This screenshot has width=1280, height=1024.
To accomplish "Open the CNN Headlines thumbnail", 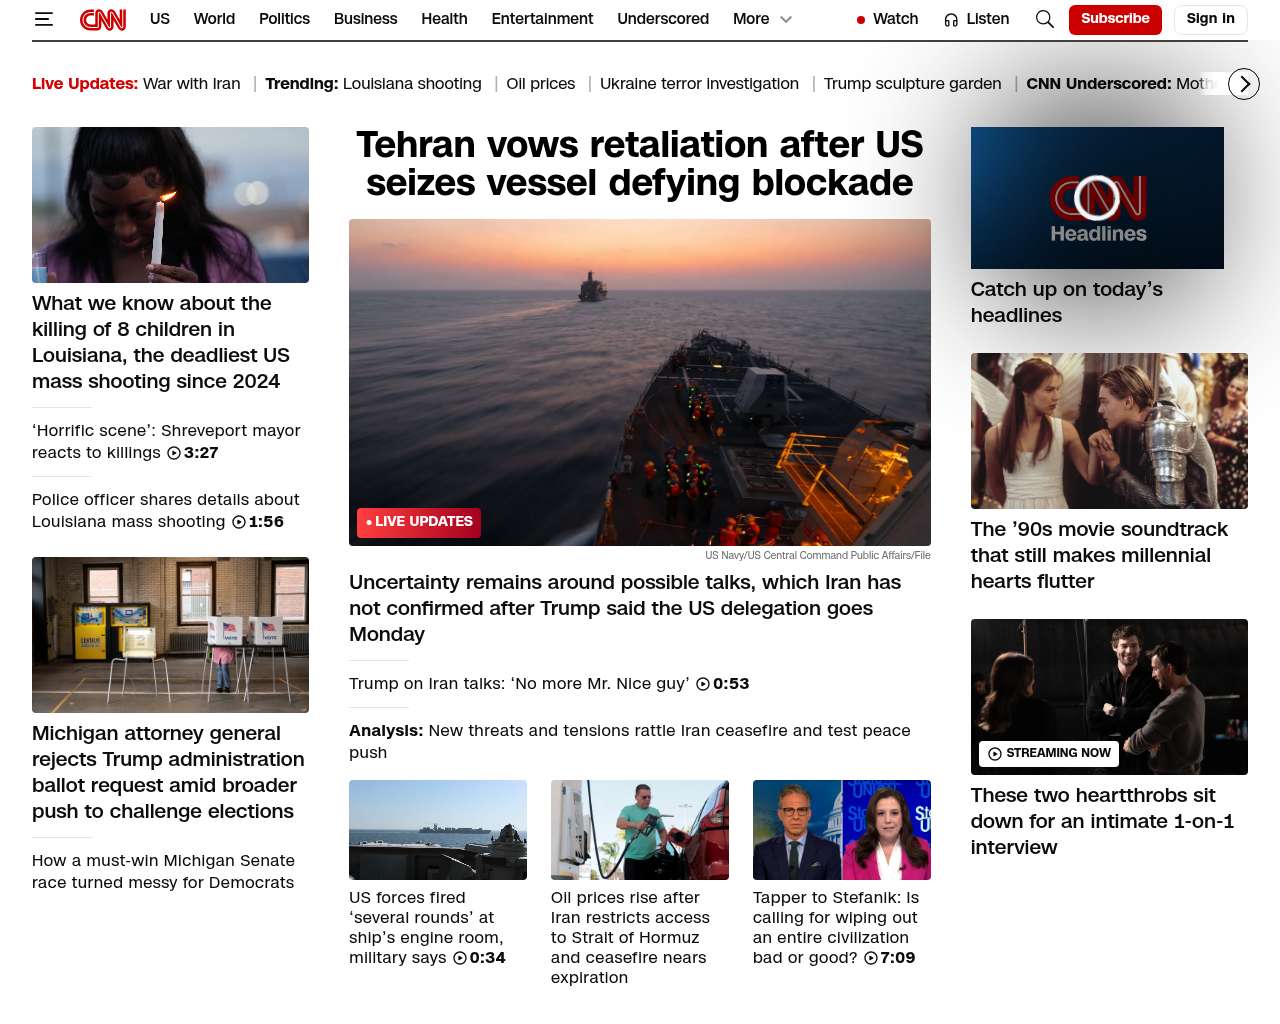I will click(1097, 198).
